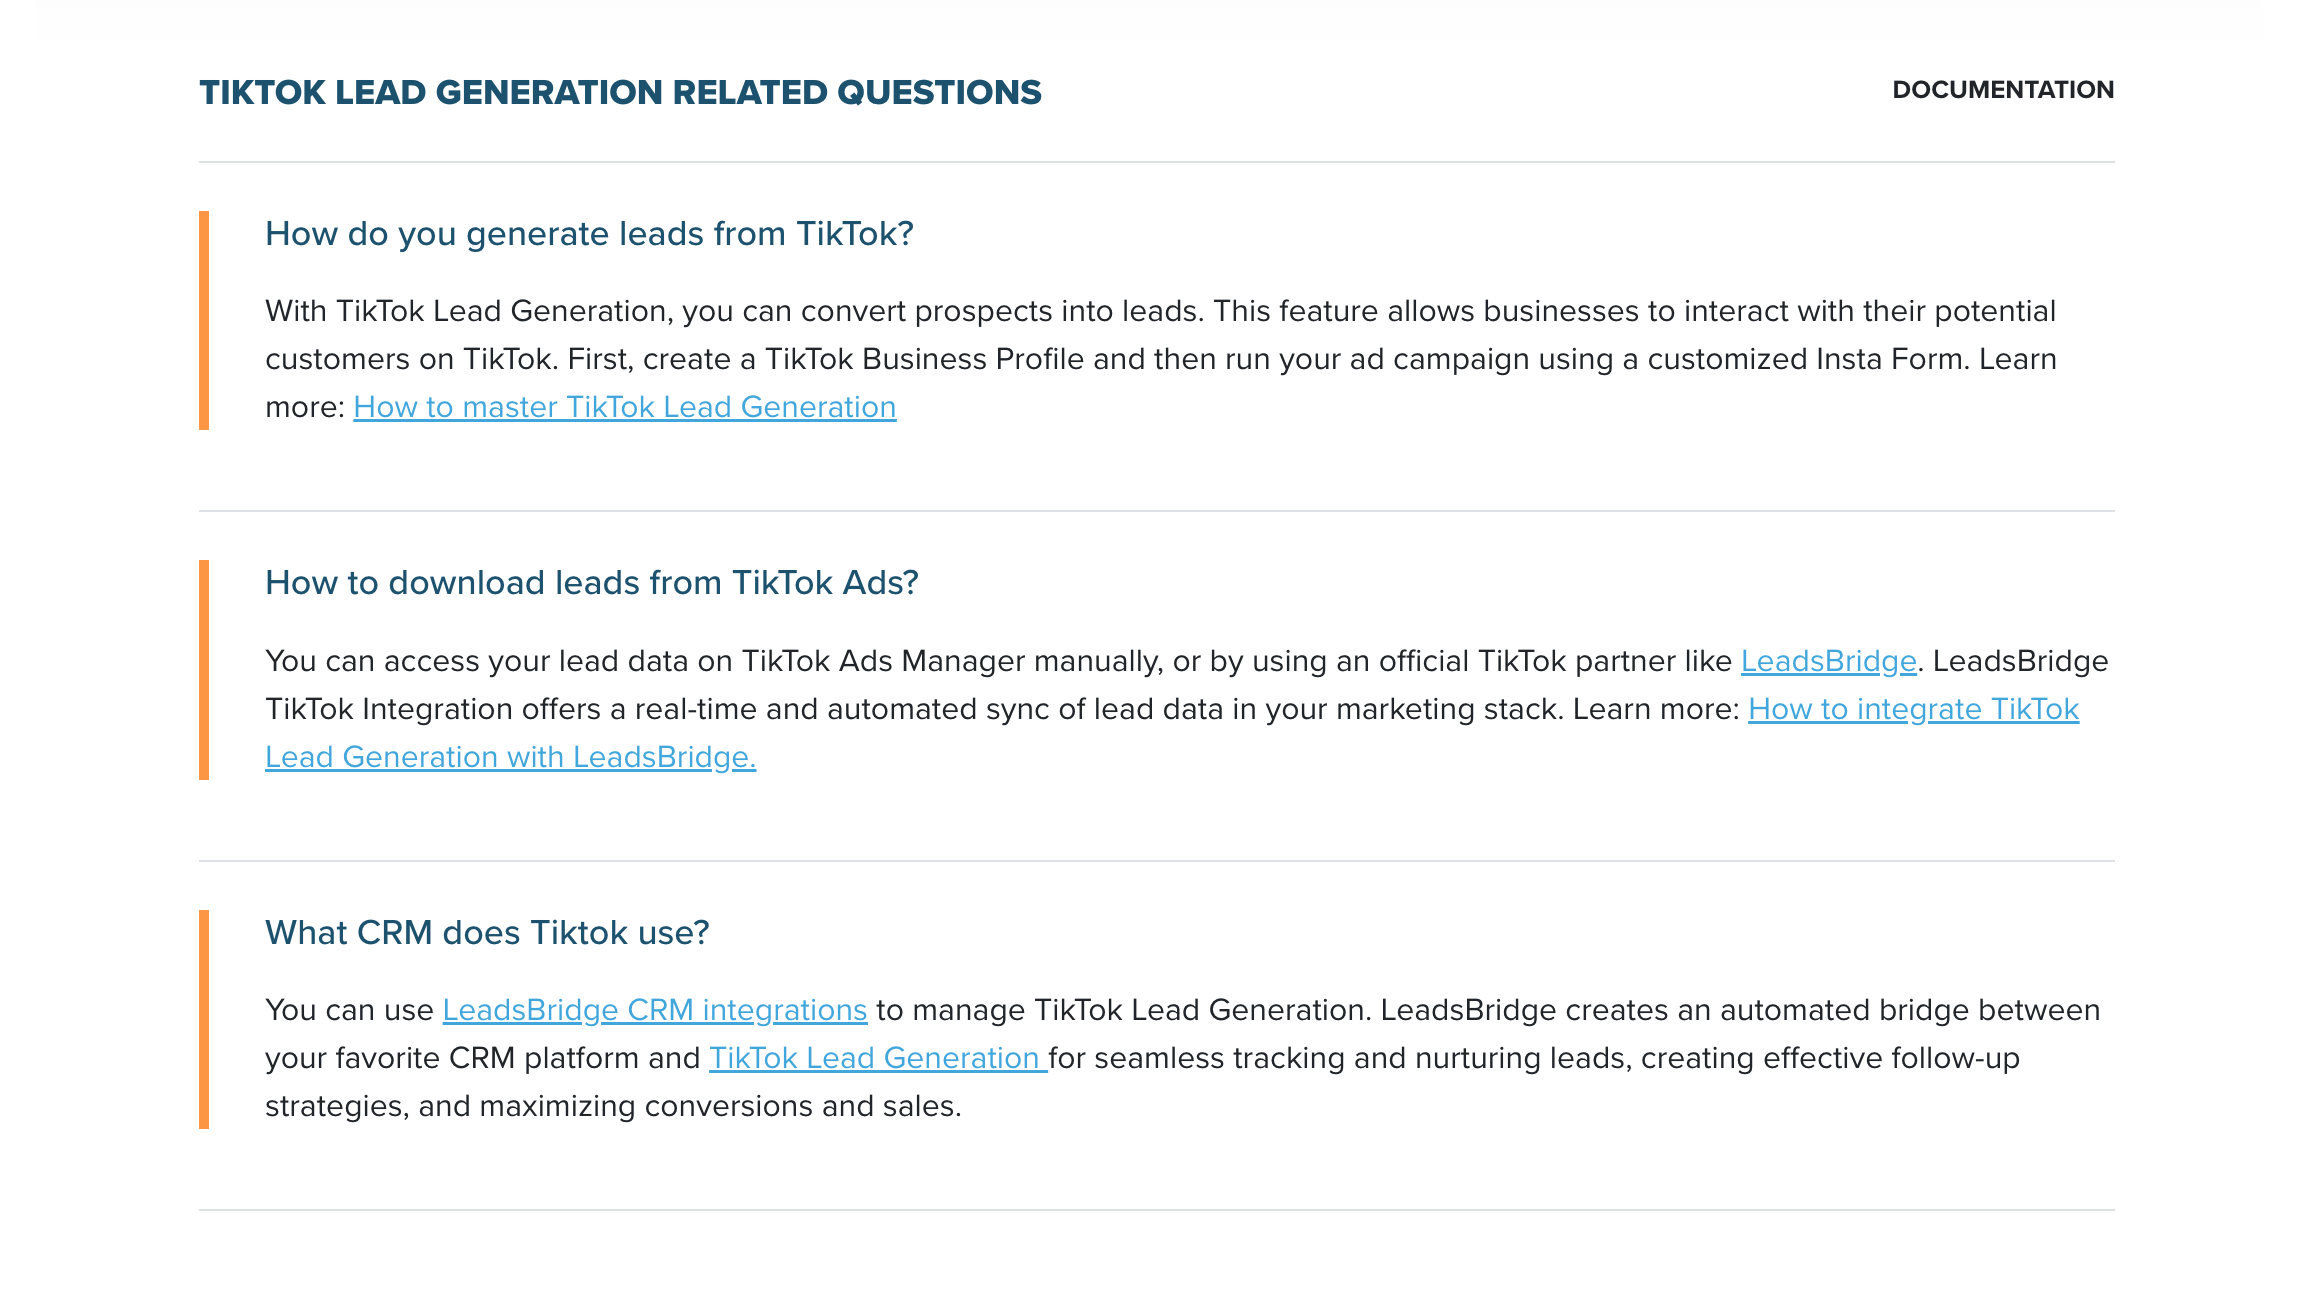Click orange bar beside the generate leads question
Image resolution: width=2297 pixels, height=1292 pixels.
[x=204, y=320]
